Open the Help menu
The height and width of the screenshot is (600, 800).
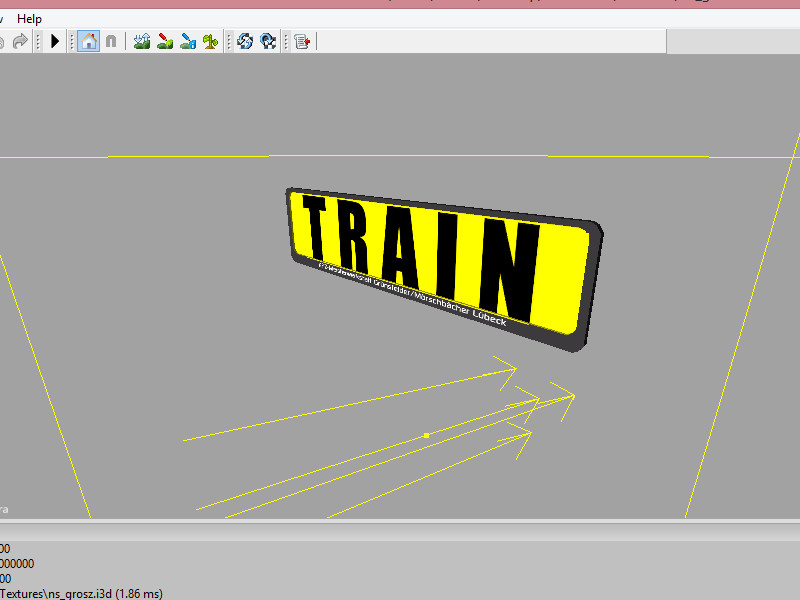[x=30, y=19]
